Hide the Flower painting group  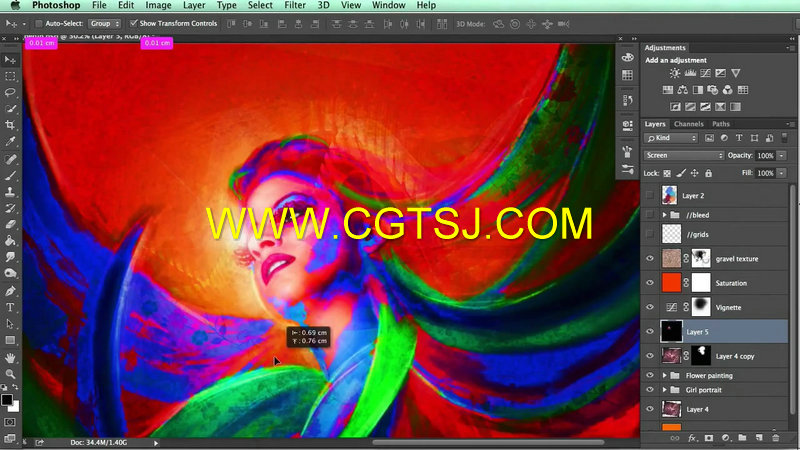point(649,375)
